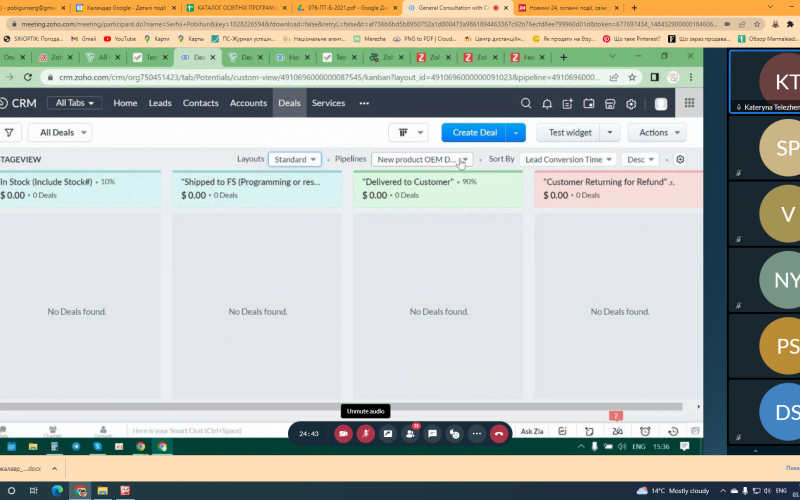The height and width of the screenshot is (500, 800).
Task: Open the Windows Task View button
Action: (34, 491)
